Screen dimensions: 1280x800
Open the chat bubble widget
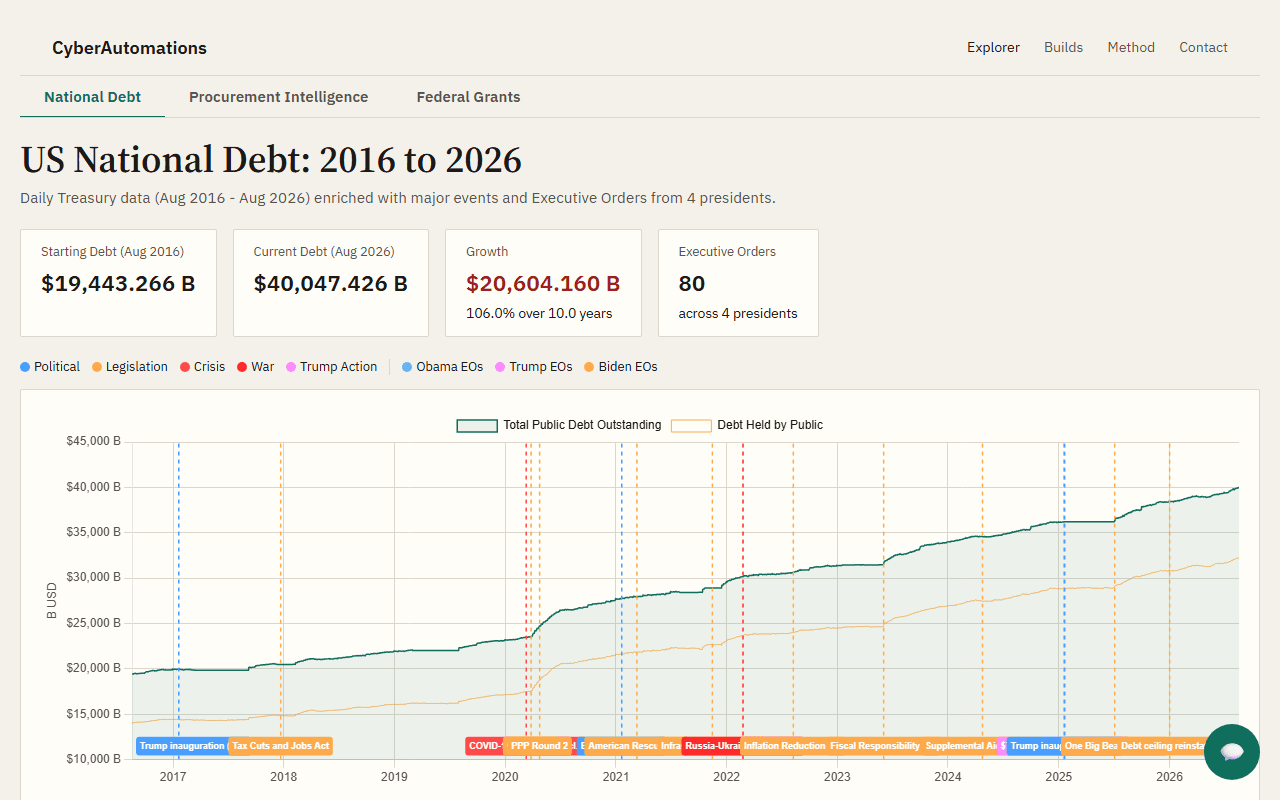[x=1232, y=752]
